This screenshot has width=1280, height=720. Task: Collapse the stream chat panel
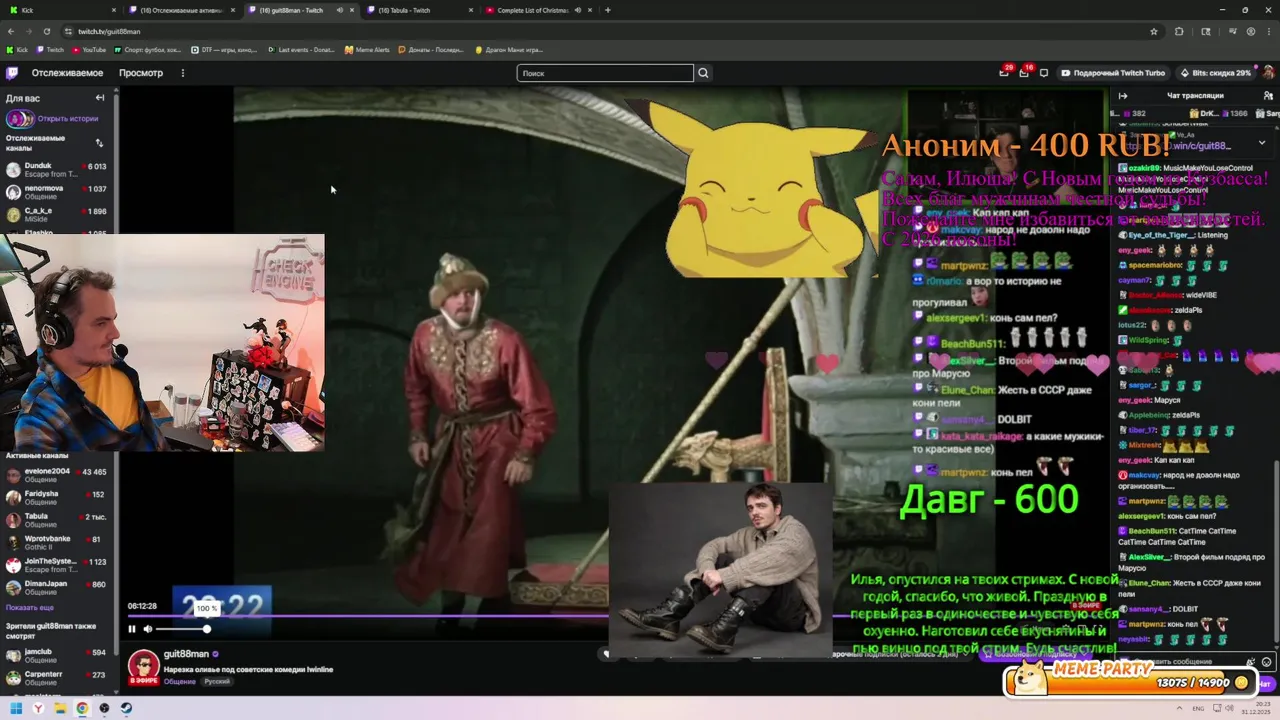tap(1123, 96)
